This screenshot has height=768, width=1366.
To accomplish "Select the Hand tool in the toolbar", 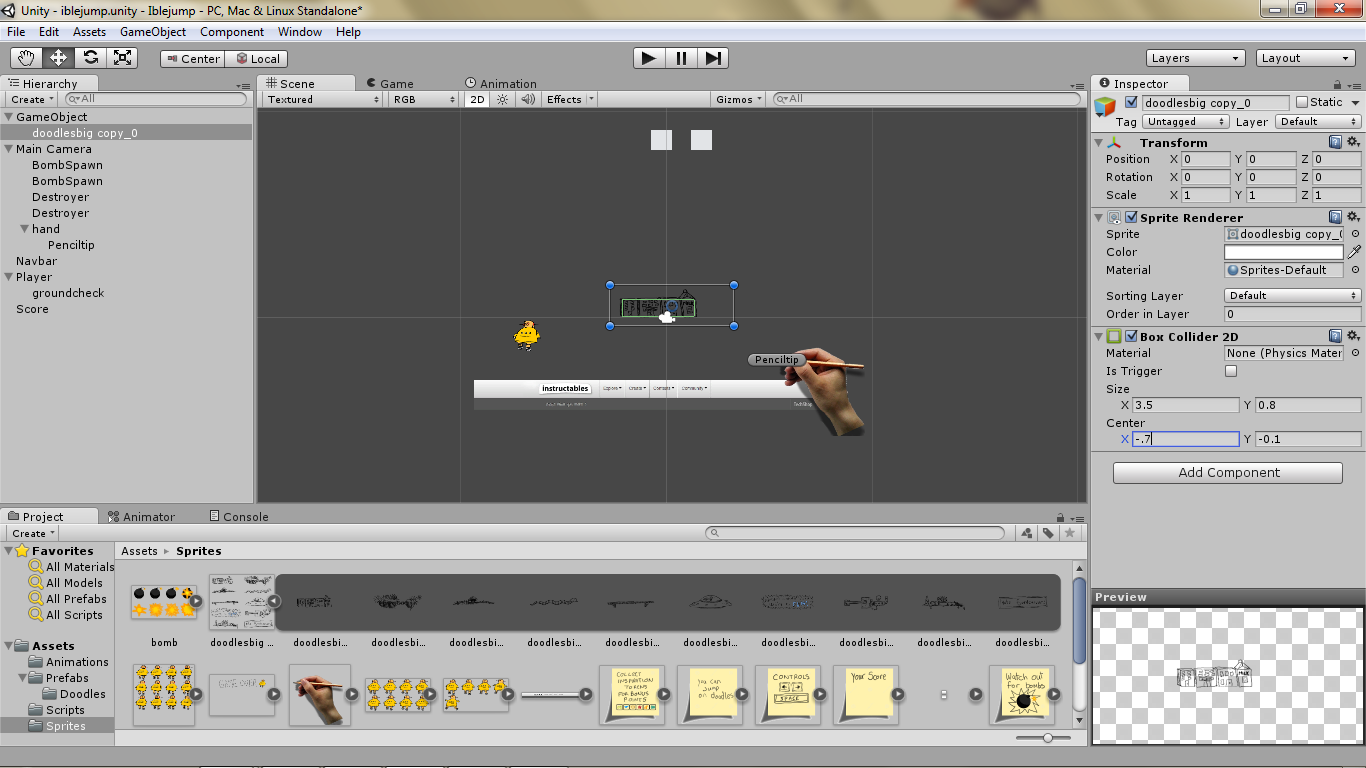I will click(x=27, y=58).
